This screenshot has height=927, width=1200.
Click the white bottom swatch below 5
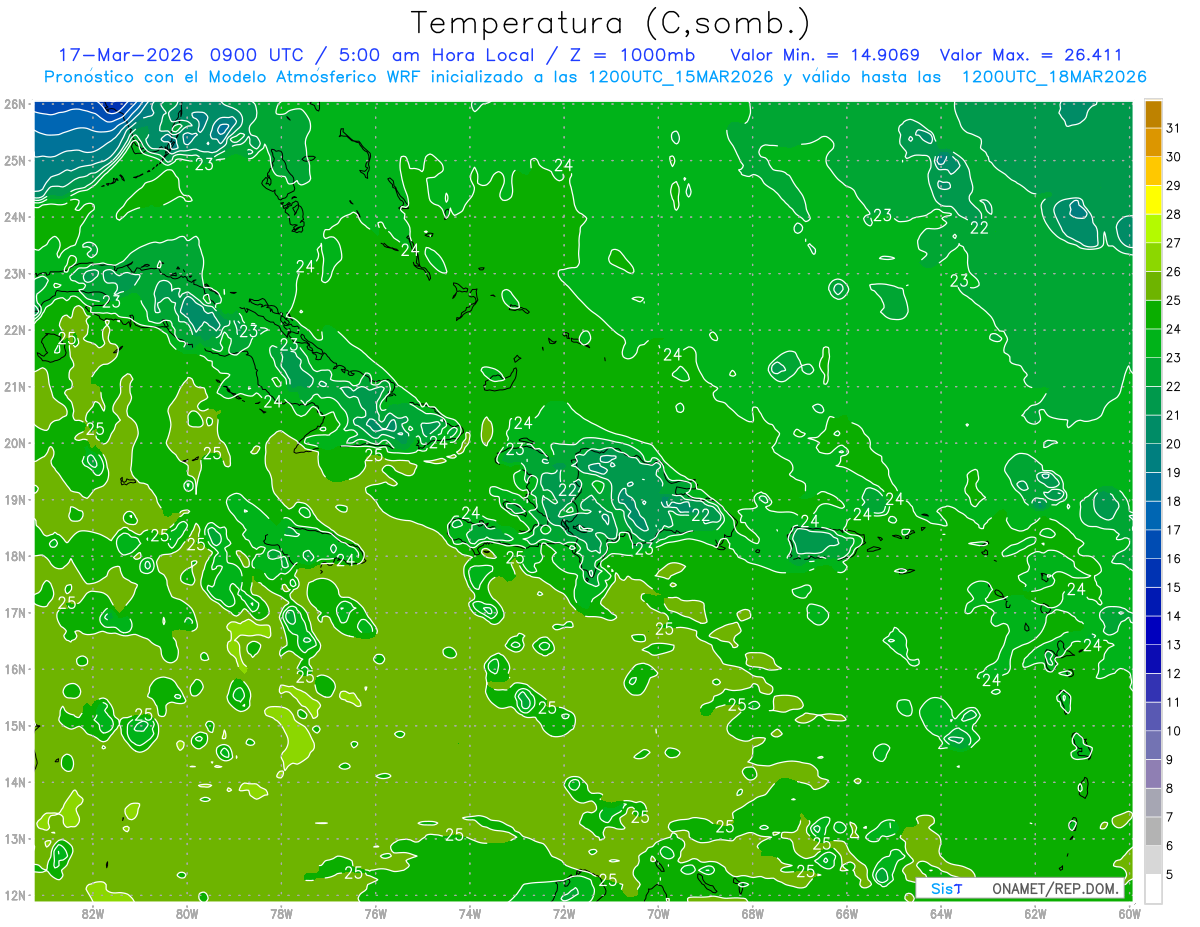[x=1153, y=887]
